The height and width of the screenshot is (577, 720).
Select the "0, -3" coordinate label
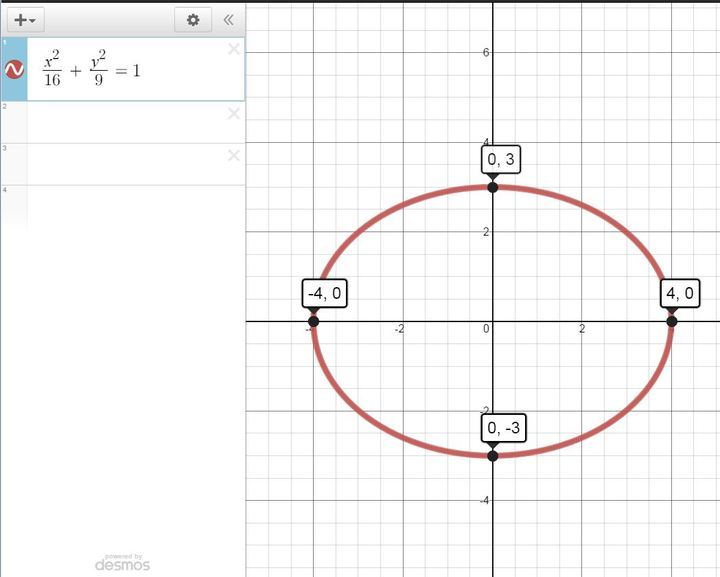(x=503, y=428)
